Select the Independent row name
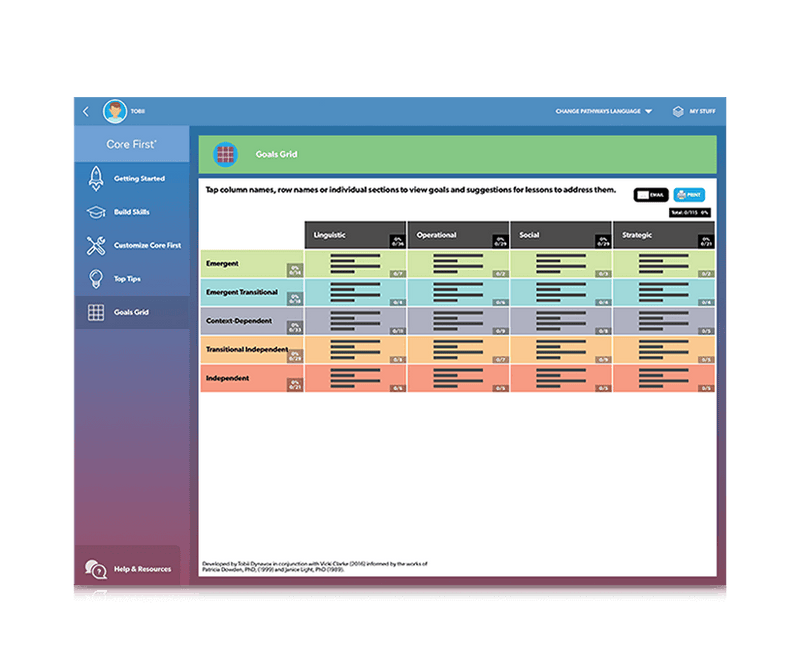The width and height of the screenshot is (800, 655). pos(252,378)
